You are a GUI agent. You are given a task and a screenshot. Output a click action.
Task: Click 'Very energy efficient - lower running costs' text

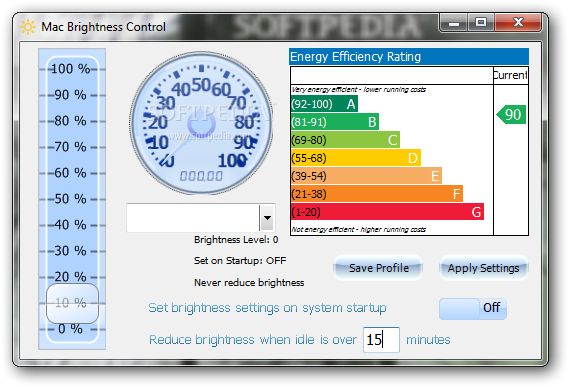(359, 89)
